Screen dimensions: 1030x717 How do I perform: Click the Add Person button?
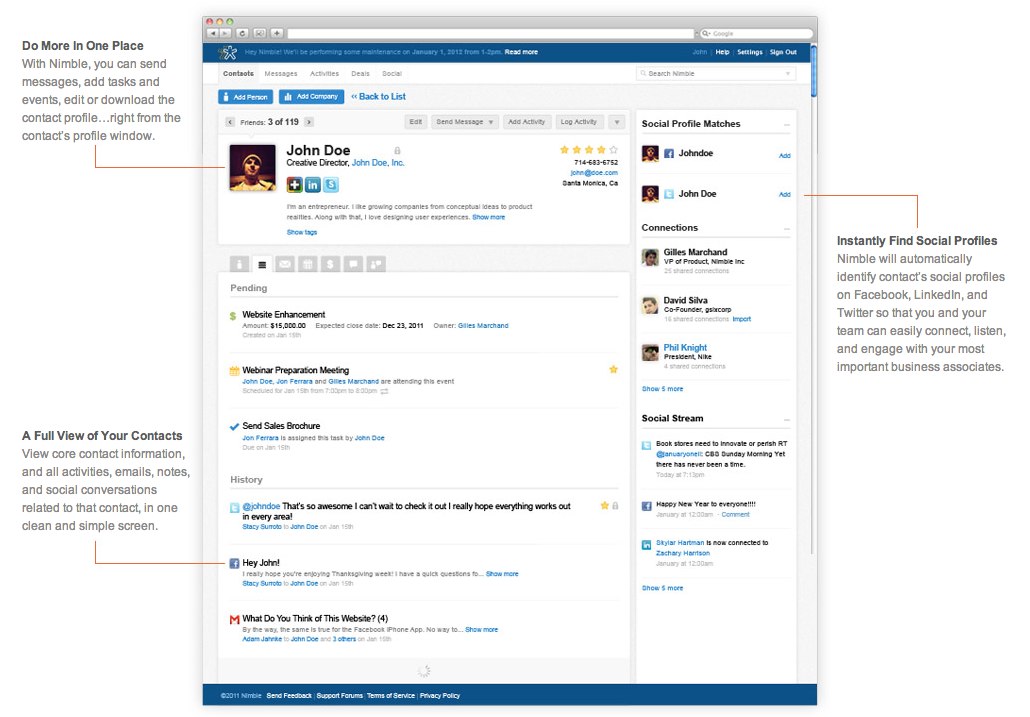pyautogui.click(x=245, y=97)
